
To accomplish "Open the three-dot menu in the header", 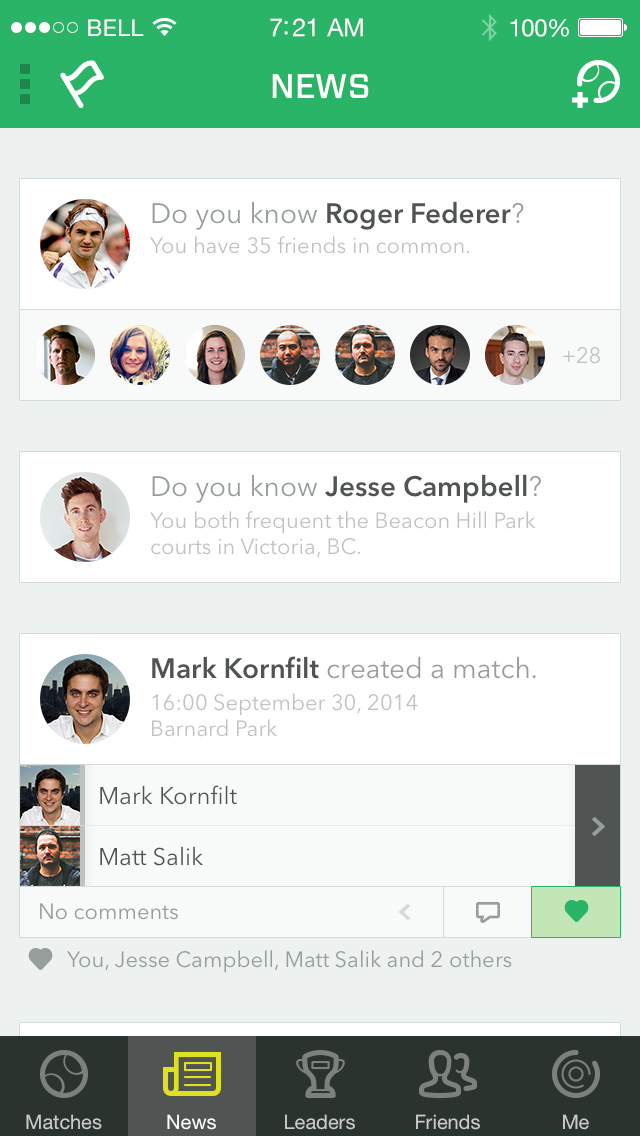I will 25,84.
